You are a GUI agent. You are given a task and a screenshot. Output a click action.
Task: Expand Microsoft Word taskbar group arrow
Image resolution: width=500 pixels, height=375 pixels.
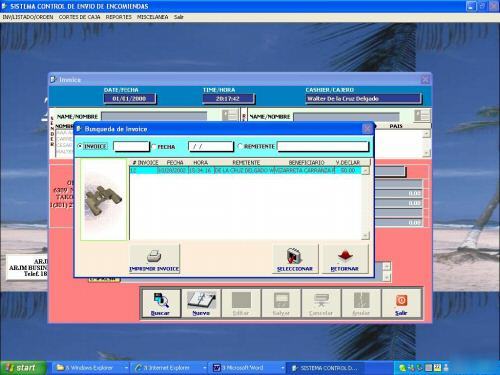(283, 368)
